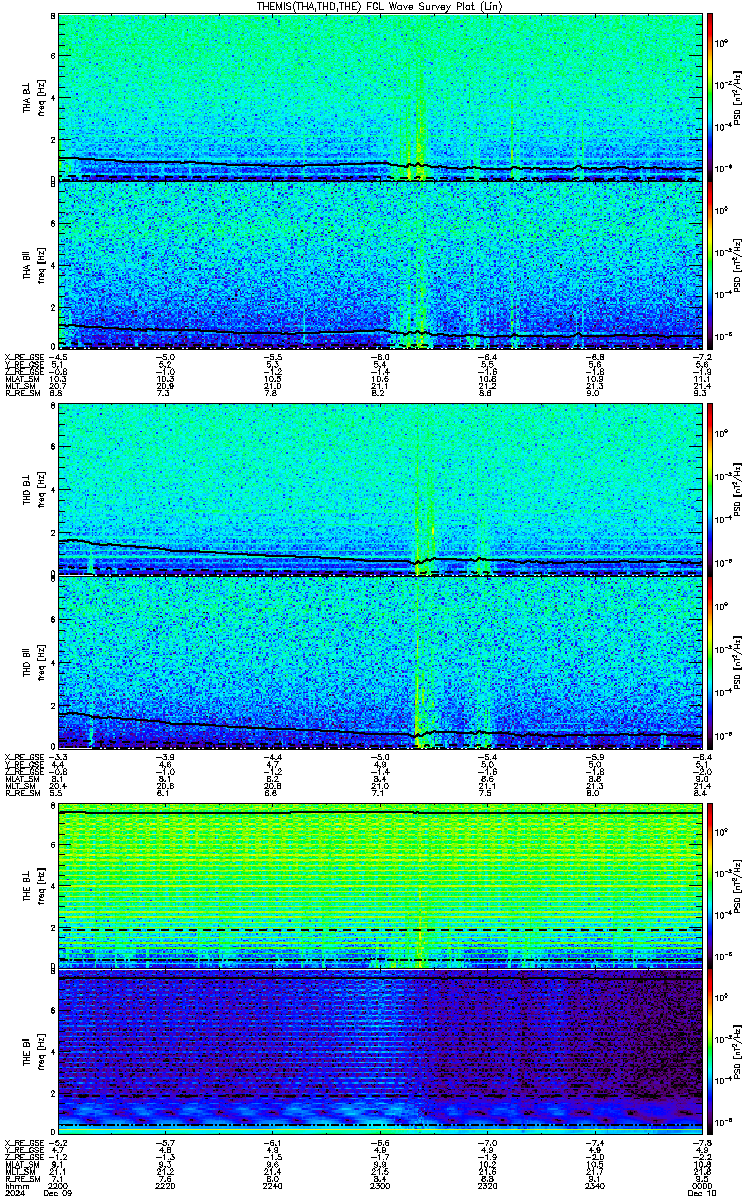Click the THE B-perpendicular spectrogram panel
Screen dimensions: 750x1200
(x=380, y=885)
